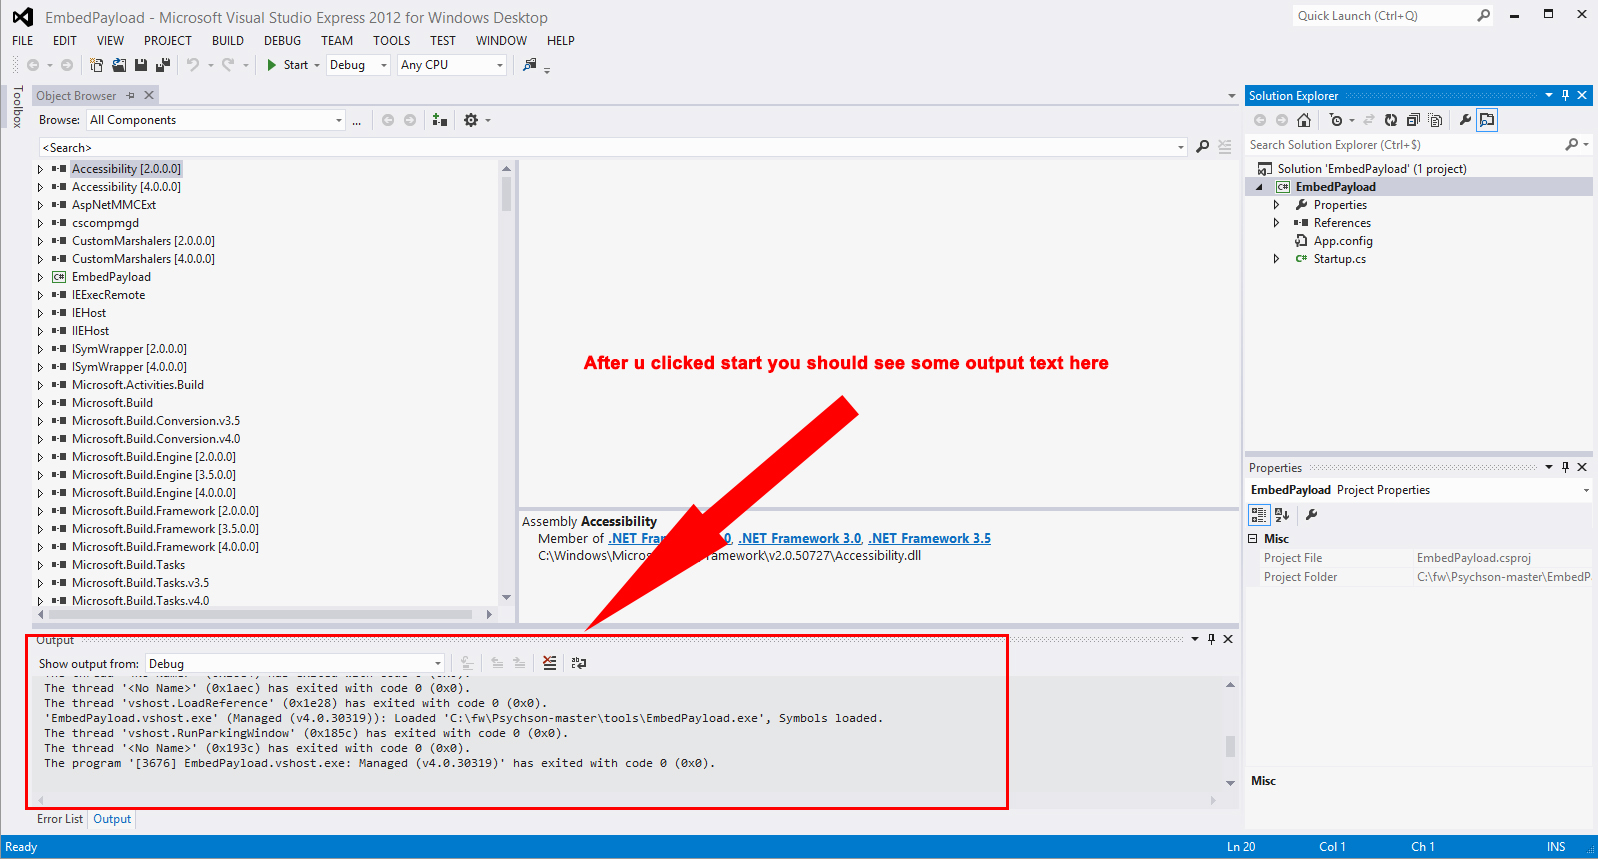The height and width of the screenshot is (859, 1598).
Task: Open Solution Platforms Any CPU dropdown
Action: (453, 65)
